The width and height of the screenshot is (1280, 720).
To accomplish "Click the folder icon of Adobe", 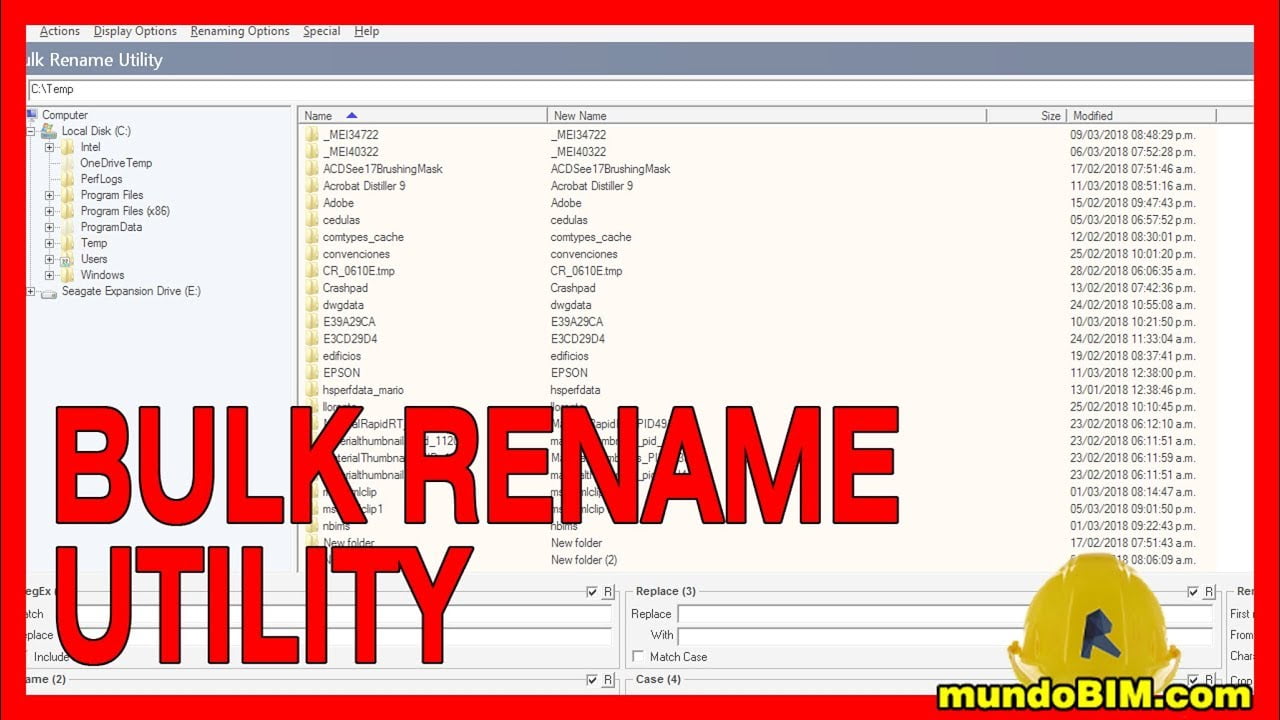I will point(312,203).
